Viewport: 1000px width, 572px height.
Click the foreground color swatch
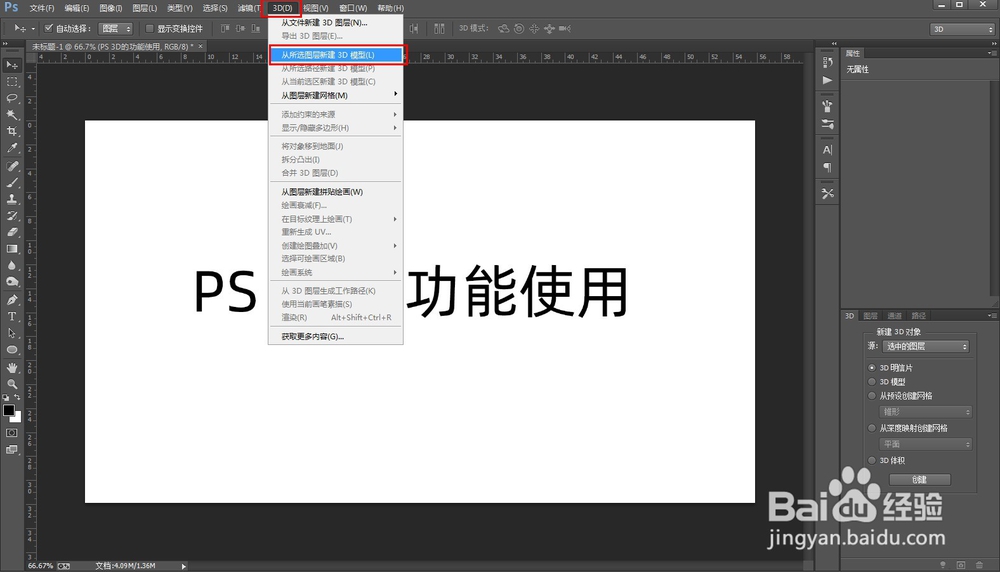(9, 410)
